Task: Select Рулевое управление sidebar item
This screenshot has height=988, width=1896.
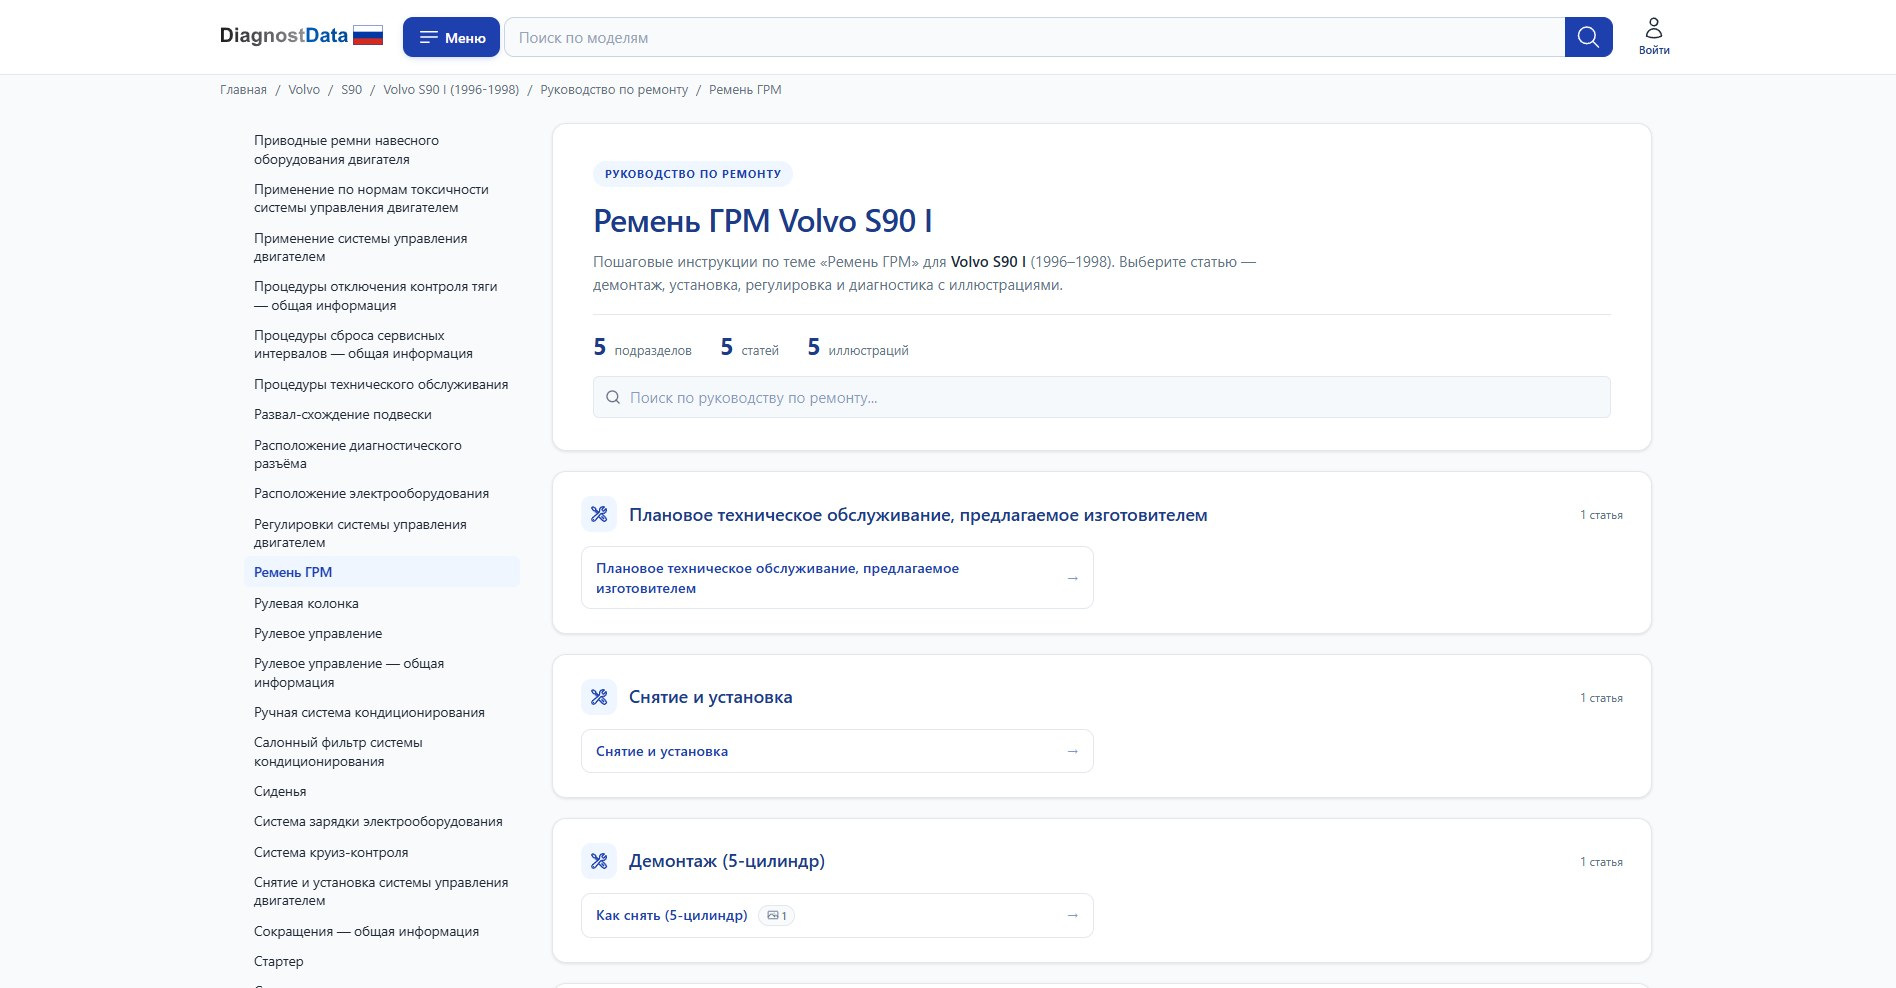Action: pyautogui.click(x=381, y=633)
